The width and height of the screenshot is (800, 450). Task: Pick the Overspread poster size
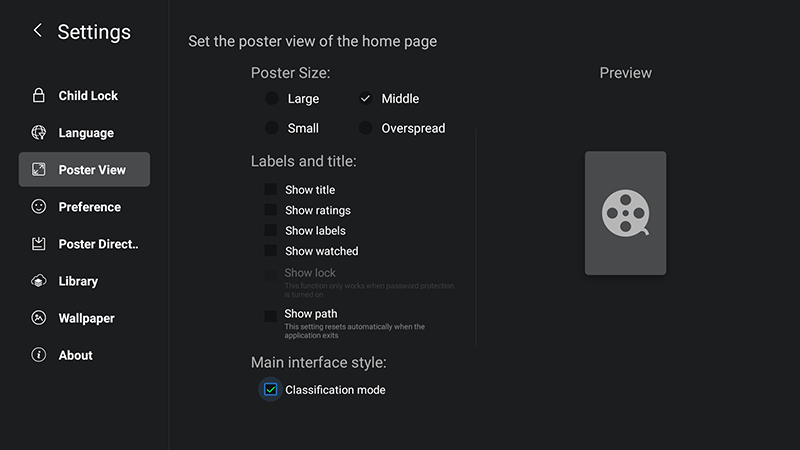click(366, 128)
